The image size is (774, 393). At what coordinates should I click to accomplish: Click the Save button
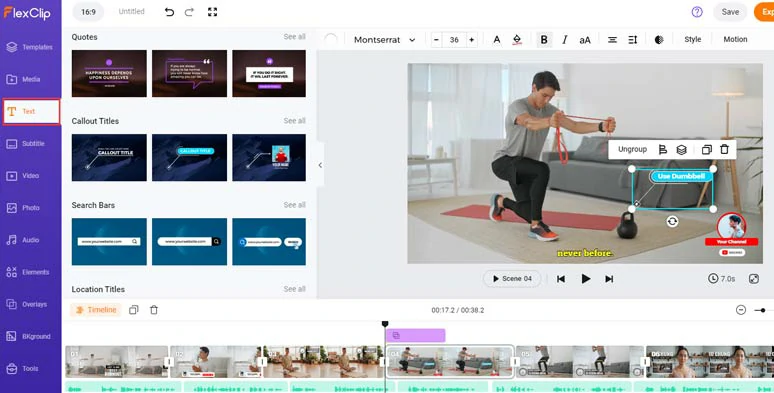click(730, 12)
